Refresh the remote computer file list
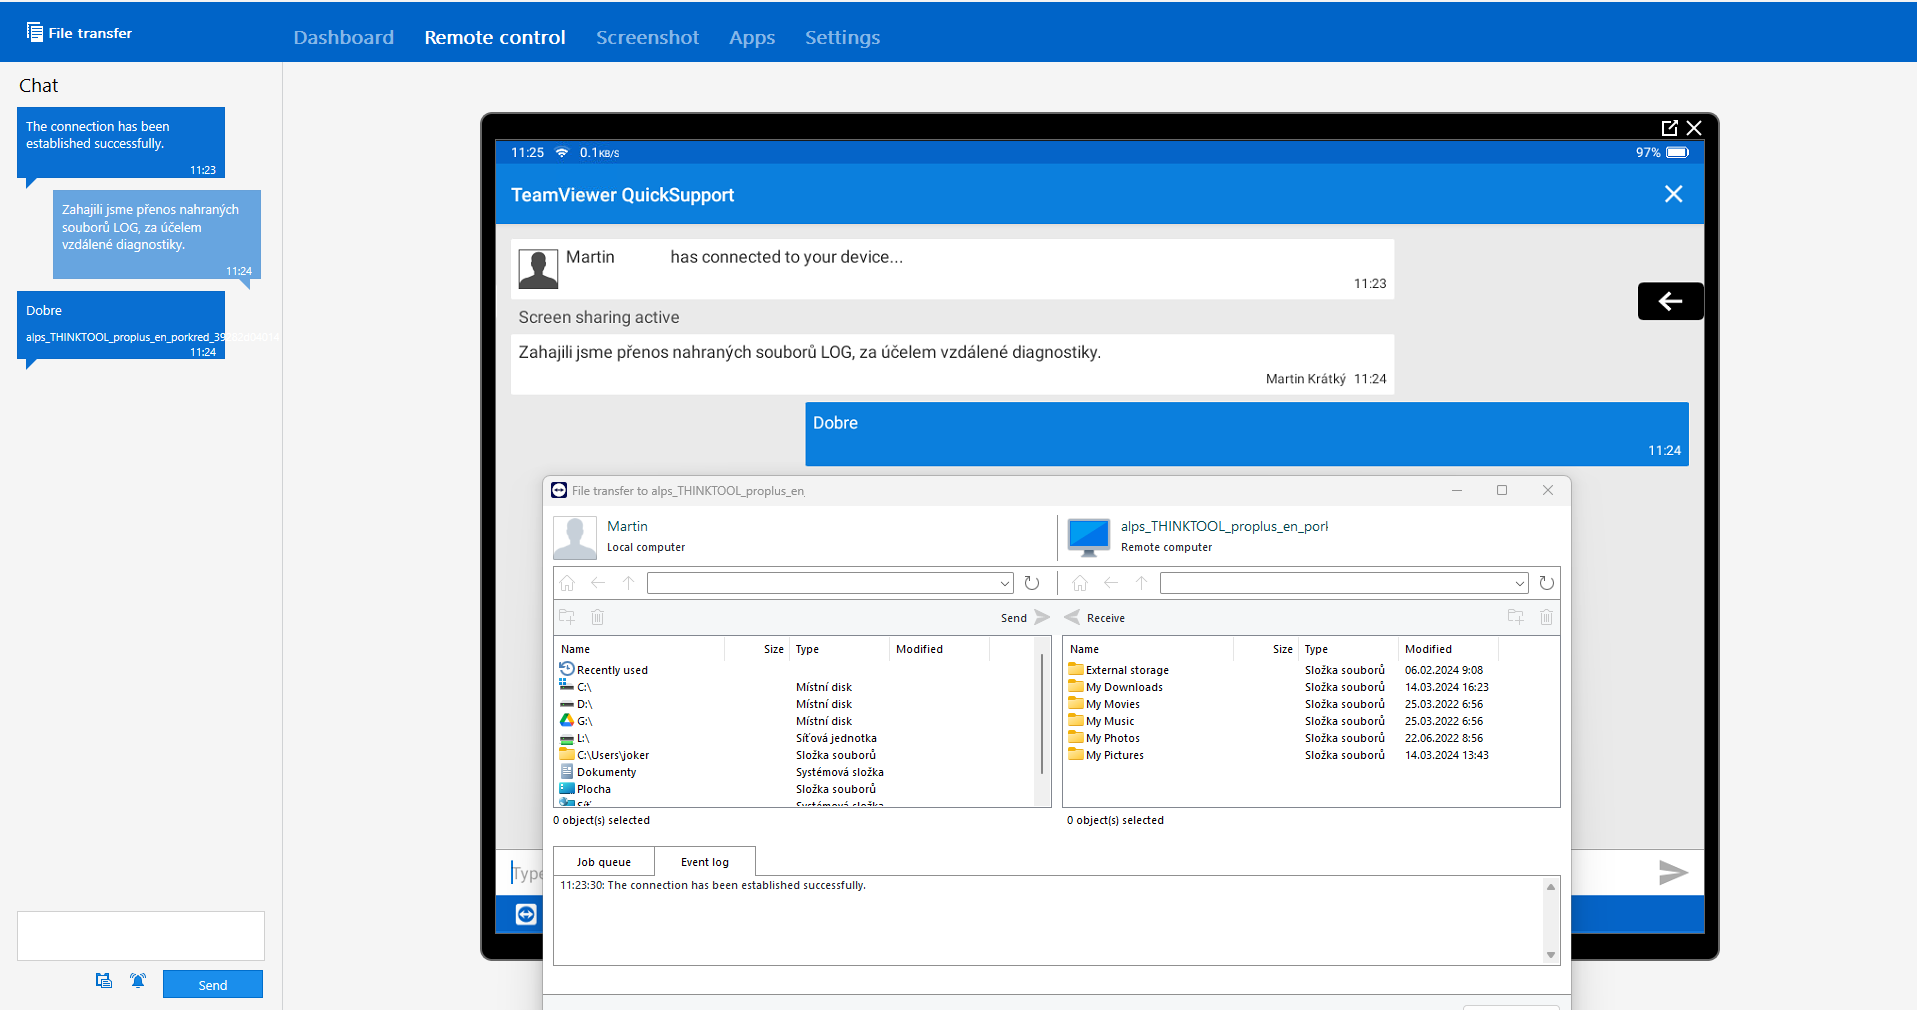The height and width of the screenshot is (1010, 1917). [1547, 583]
